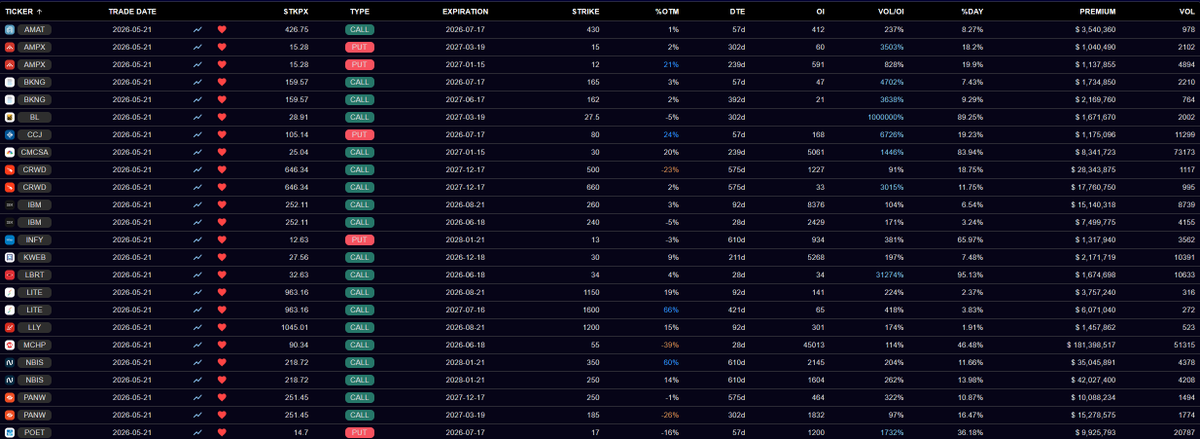Click the LBRT row chart icon
Image resolution: width=1200 pixels, height=439 pixels.
tap(198, 275)
